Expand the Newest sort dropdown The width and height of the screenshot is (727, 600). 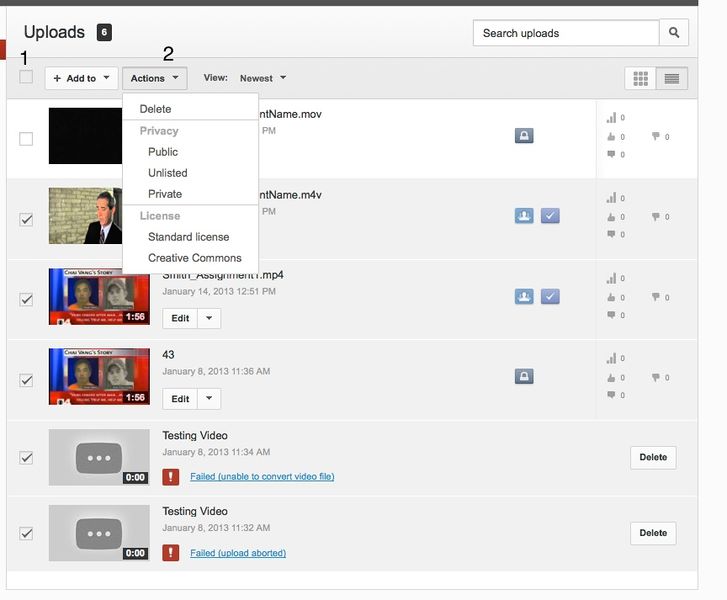(x=263, y=78)
